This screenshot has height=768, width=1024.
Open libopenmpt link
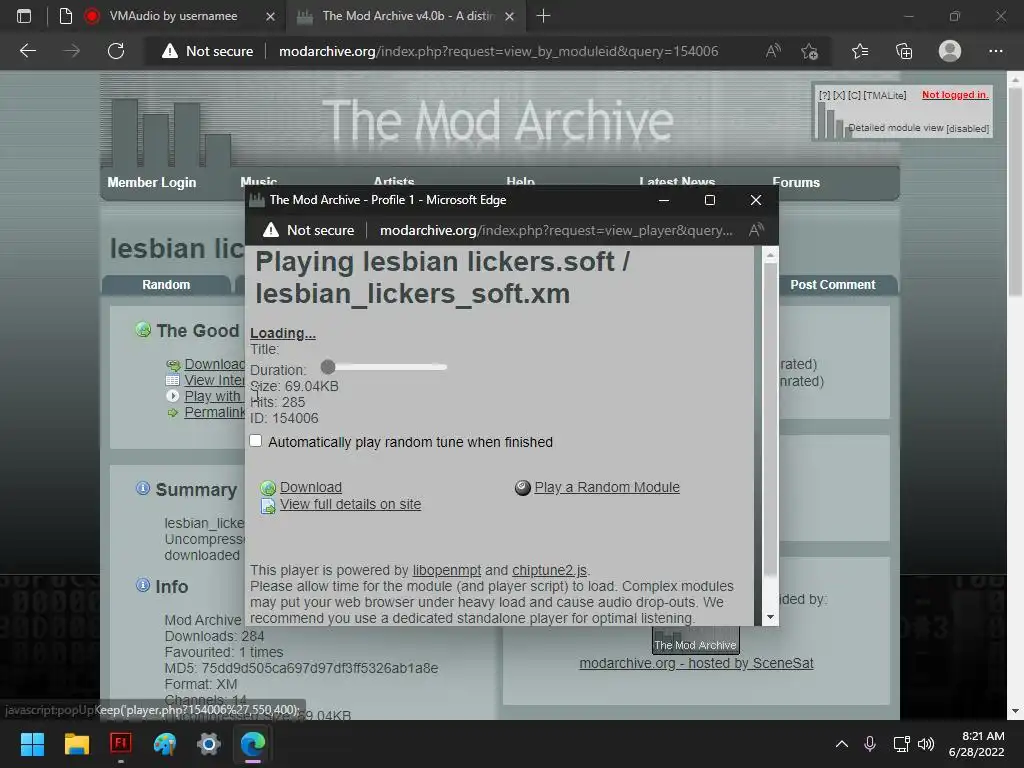pyautogui.click(x=447, y=570)
